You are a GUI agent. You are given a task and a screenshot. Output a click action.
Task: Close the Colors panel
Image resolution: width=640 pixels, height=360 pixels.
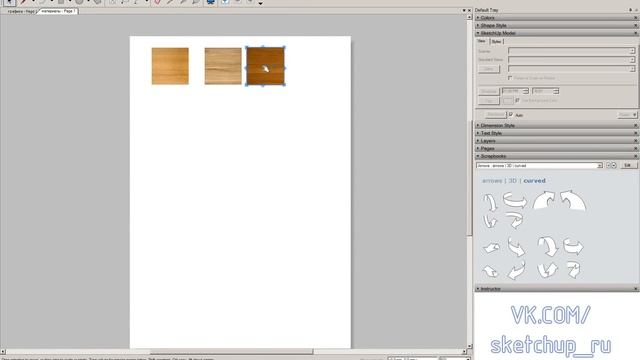point(636,18)
